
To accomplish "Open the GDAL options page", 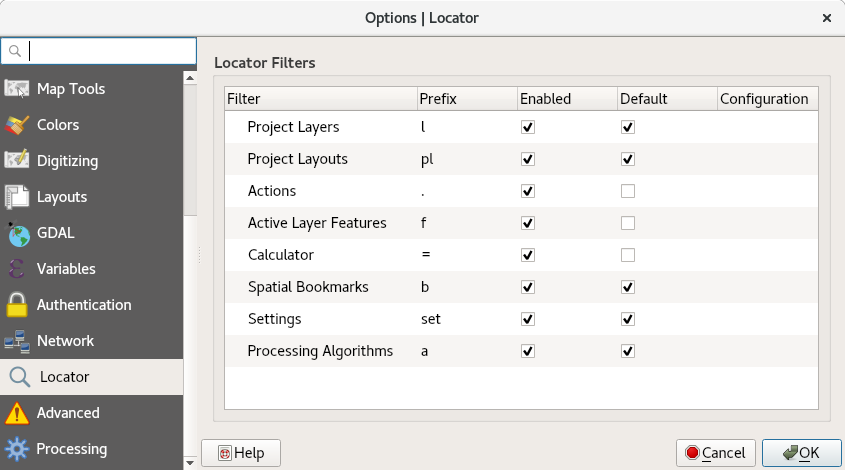I will point(92,233).
